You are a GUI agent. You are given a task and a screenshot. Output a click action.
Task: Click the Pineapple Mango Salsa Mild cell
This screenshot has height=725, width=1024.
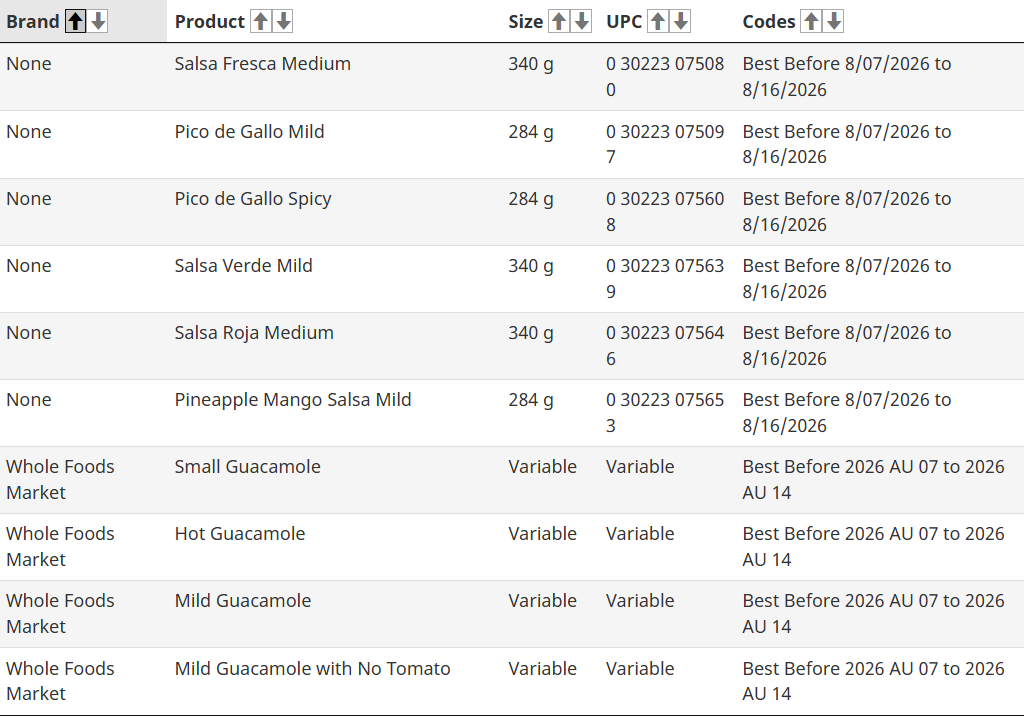pos(293,400)
